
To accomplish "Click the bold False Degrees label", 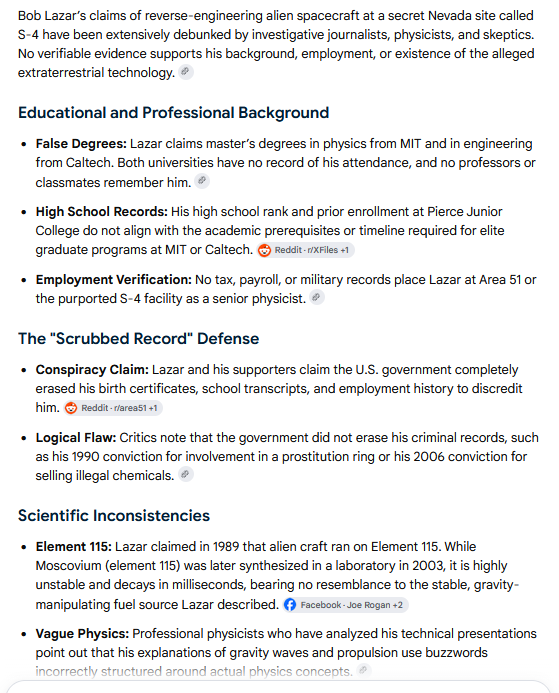I will (81, 144).
